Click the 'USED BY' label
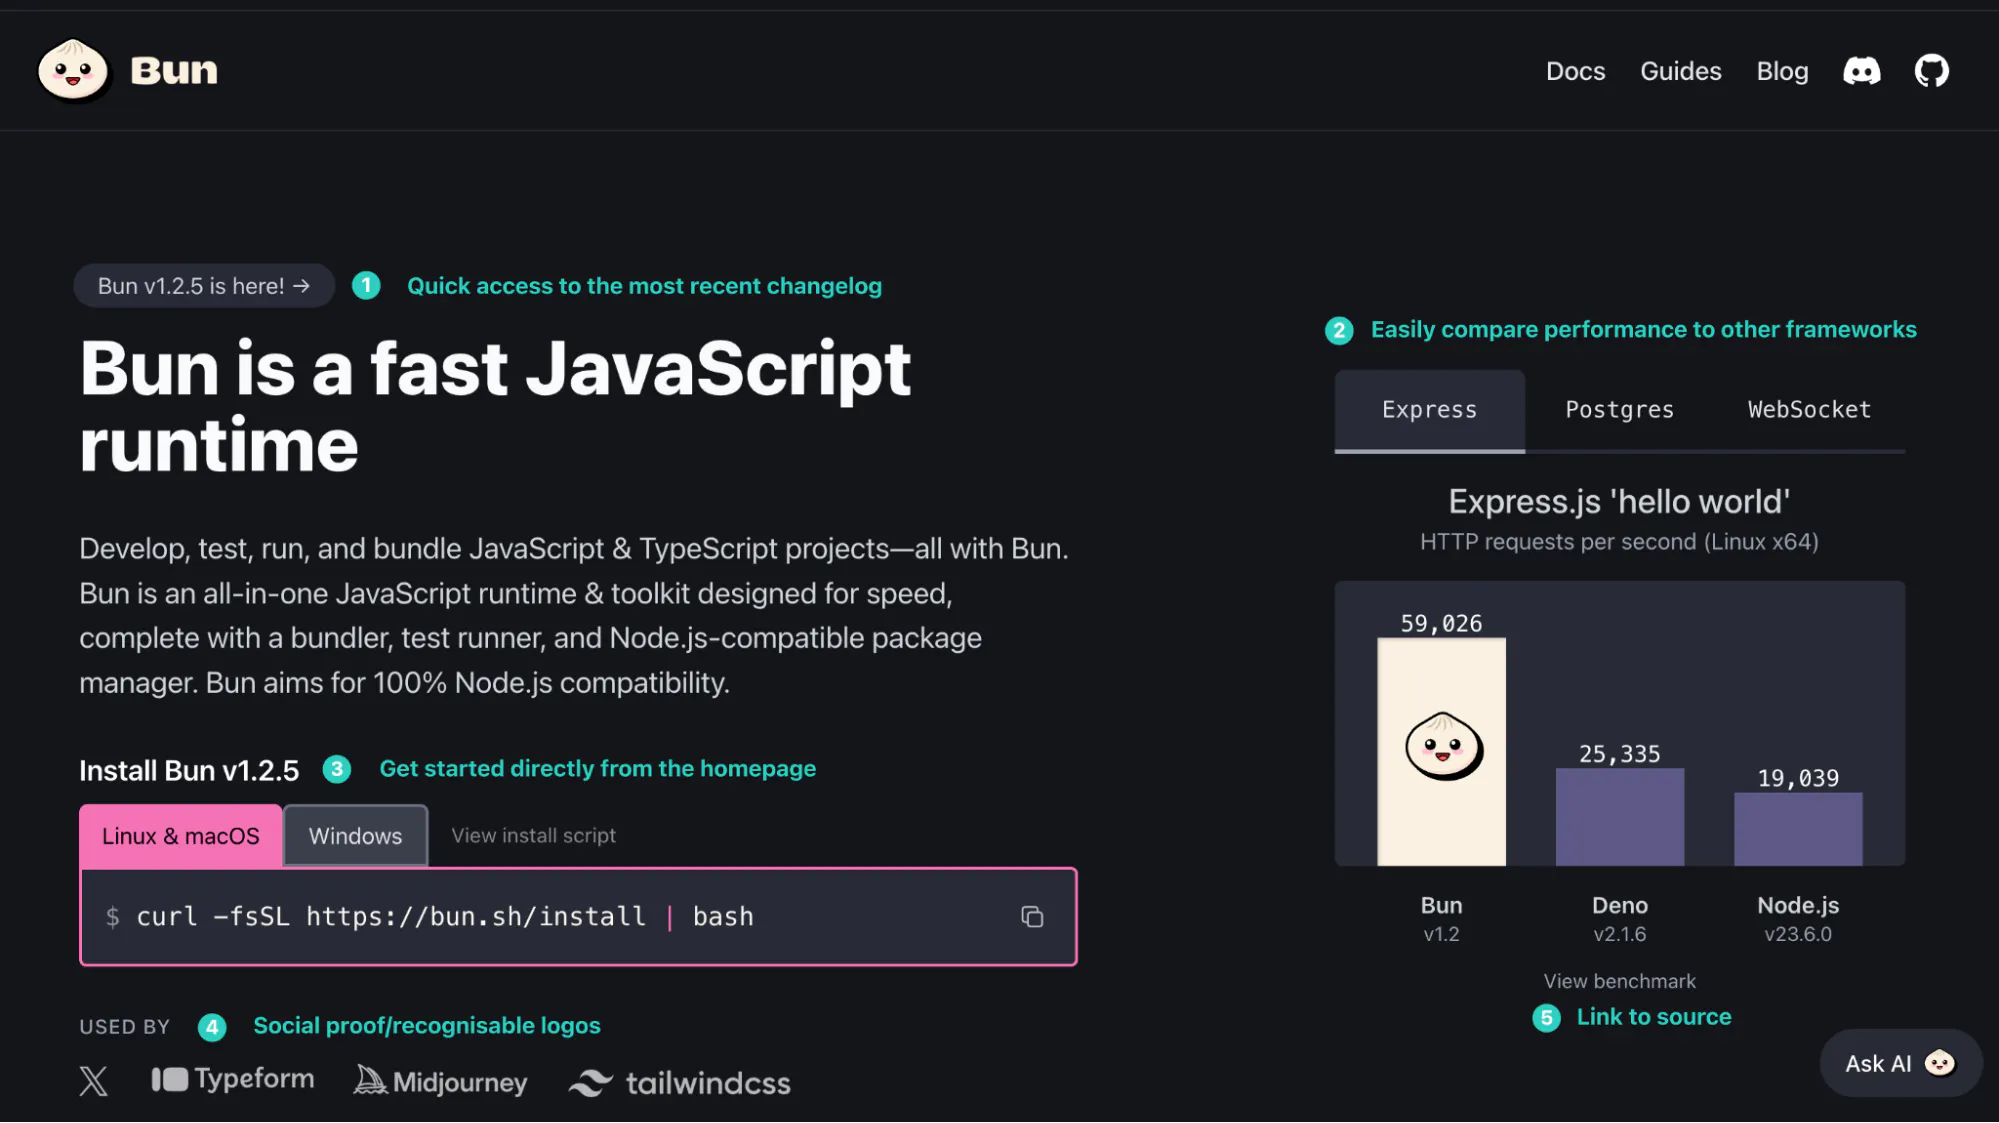Viewport: 1999px width, 1123px height. tap(125, 1027)
